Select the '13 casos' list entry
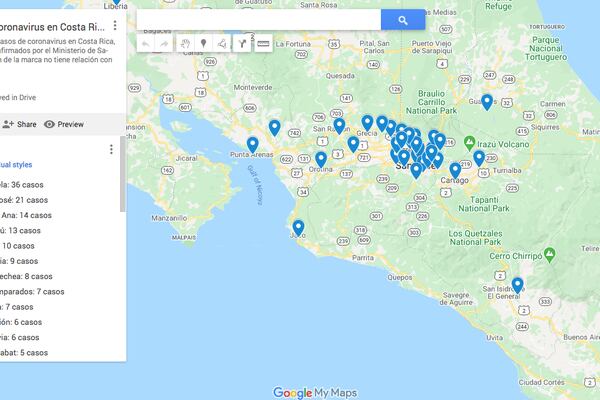 point(20,230)
